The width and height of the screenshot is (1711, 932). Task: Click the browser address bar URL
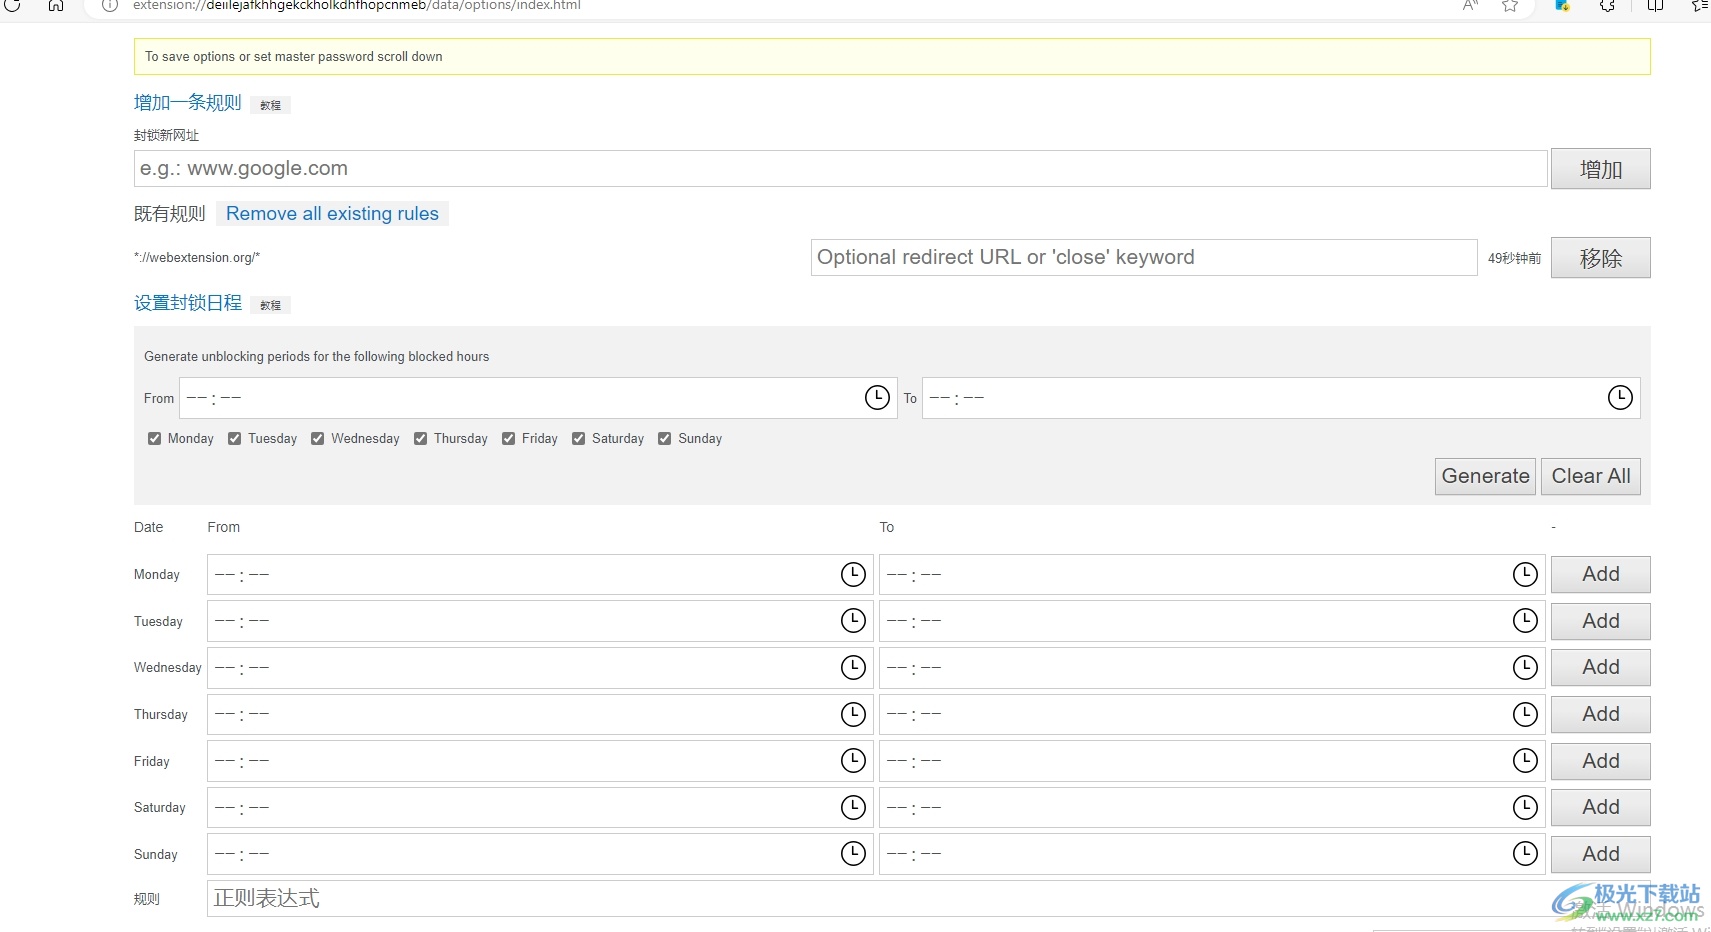(x=357, y=5)
